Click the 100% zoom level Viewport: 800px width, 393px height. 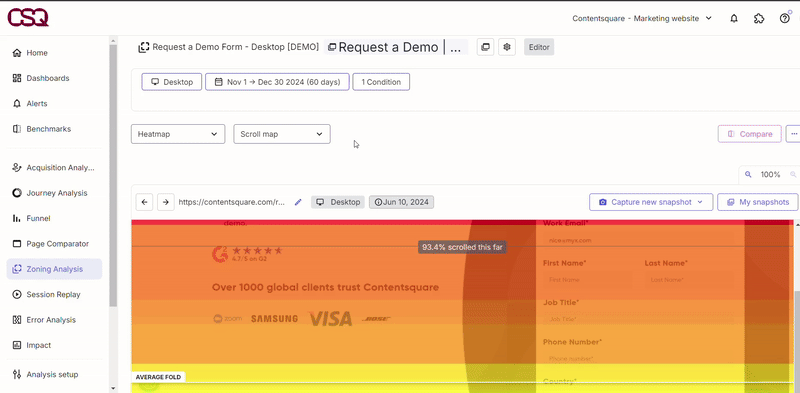tap(770, 175)
